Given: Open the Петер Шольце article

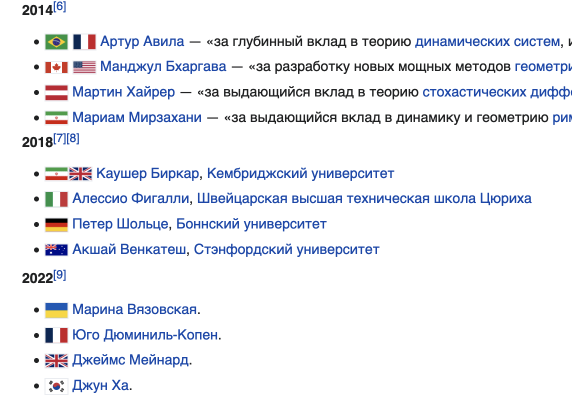Looking at the screenshot, I should click(120, 224).
